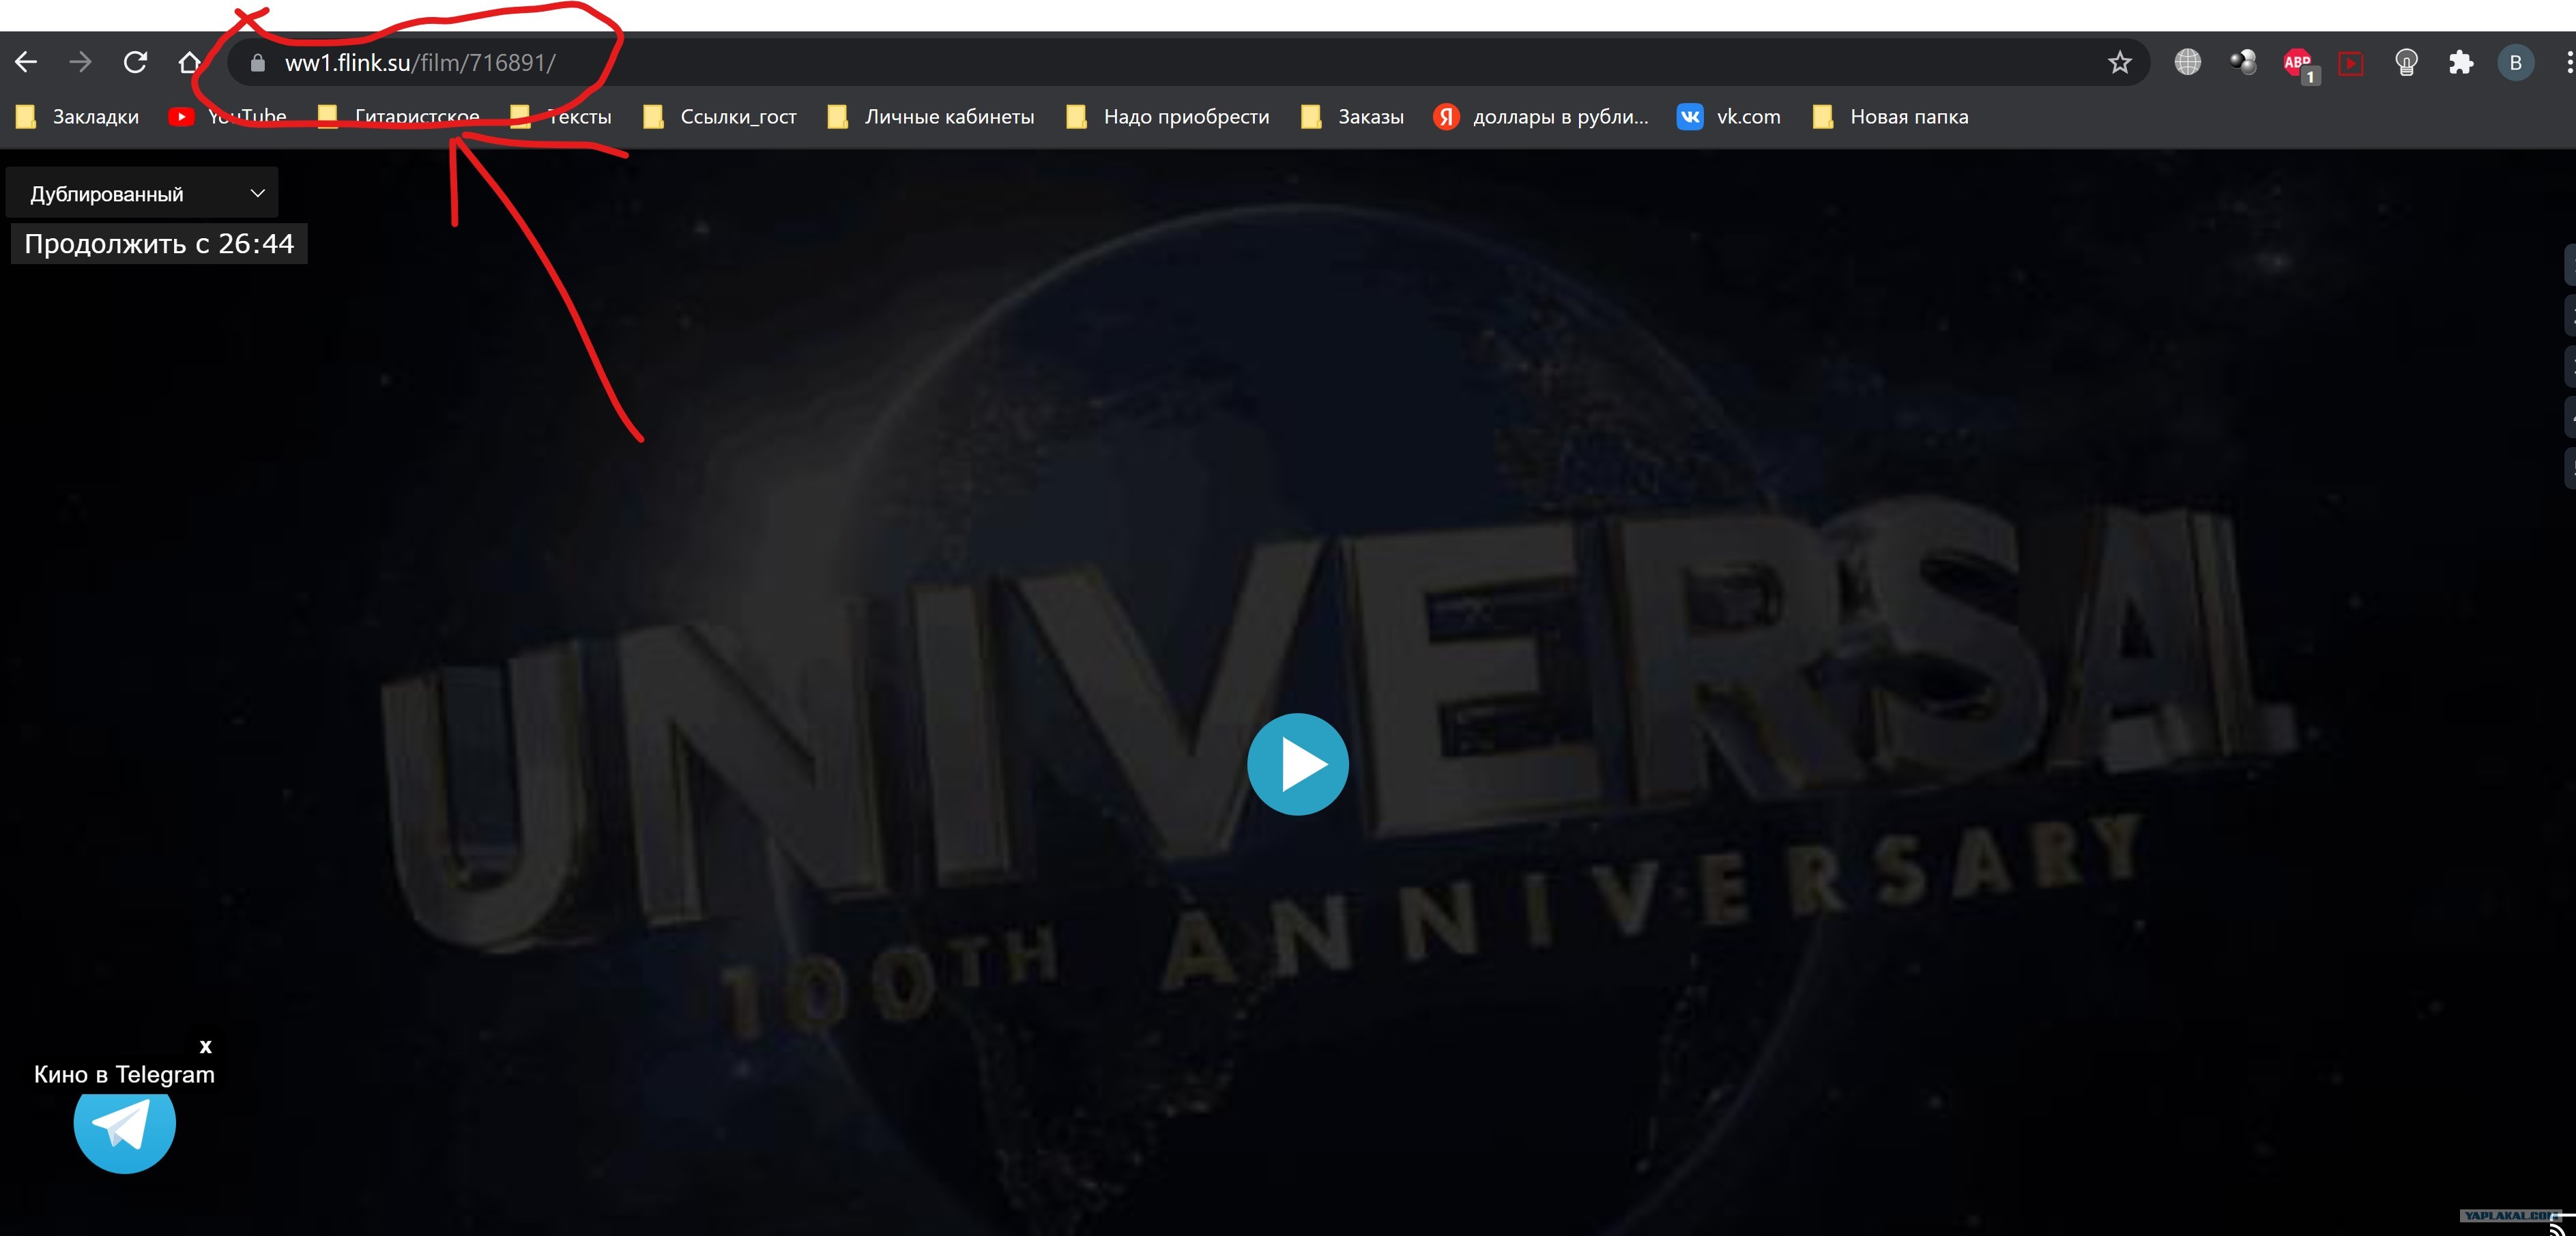Continue playback from 26:44
2576x1236 pixels.
point(159,244)
